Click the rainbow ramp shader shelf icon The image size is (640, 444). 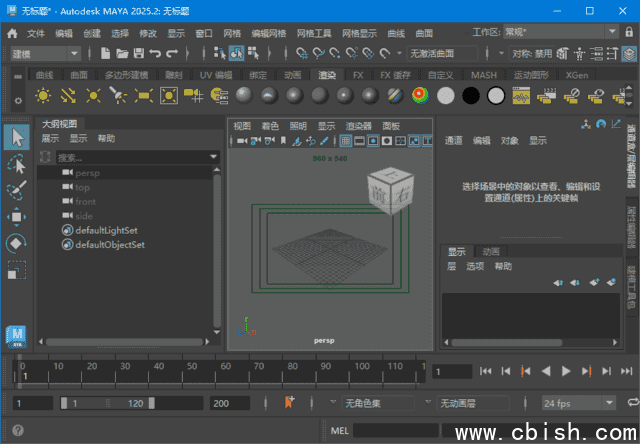click(420, 95)
